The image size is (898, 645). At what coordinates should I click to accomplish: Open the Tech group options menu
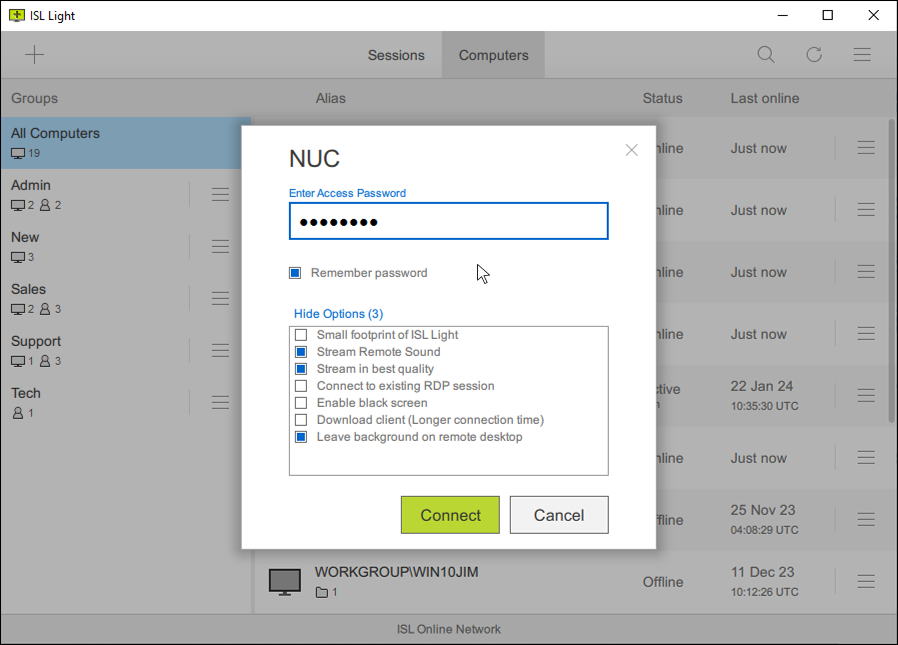[x=220, y=402]
